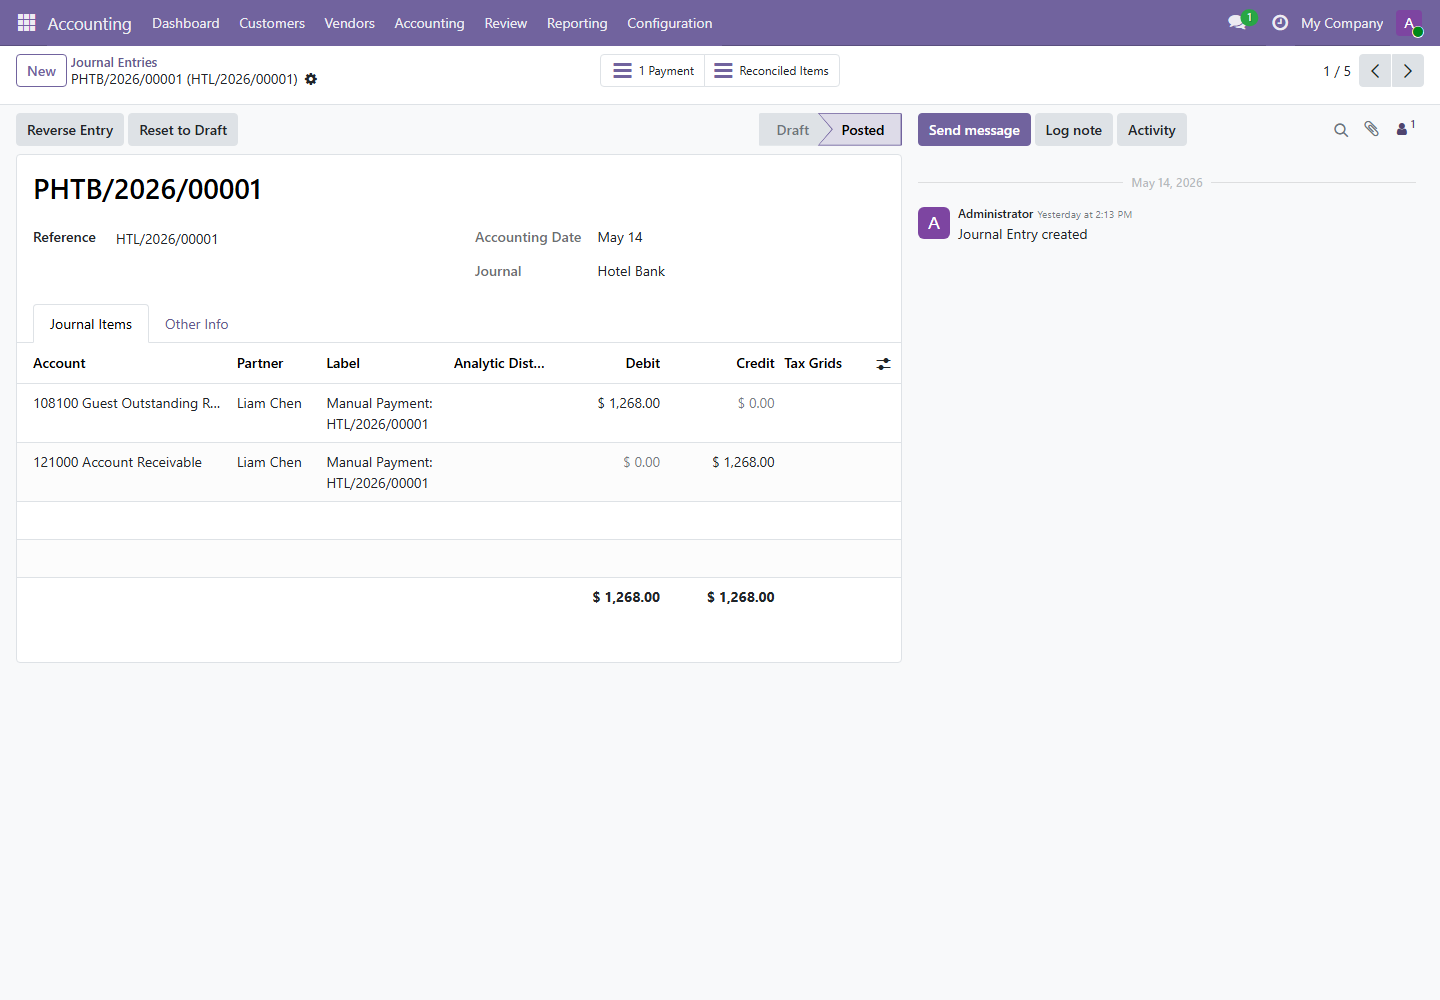This screenshot has height=1000, width=1440.
Task: Open the Review menu
Action: 506,23
